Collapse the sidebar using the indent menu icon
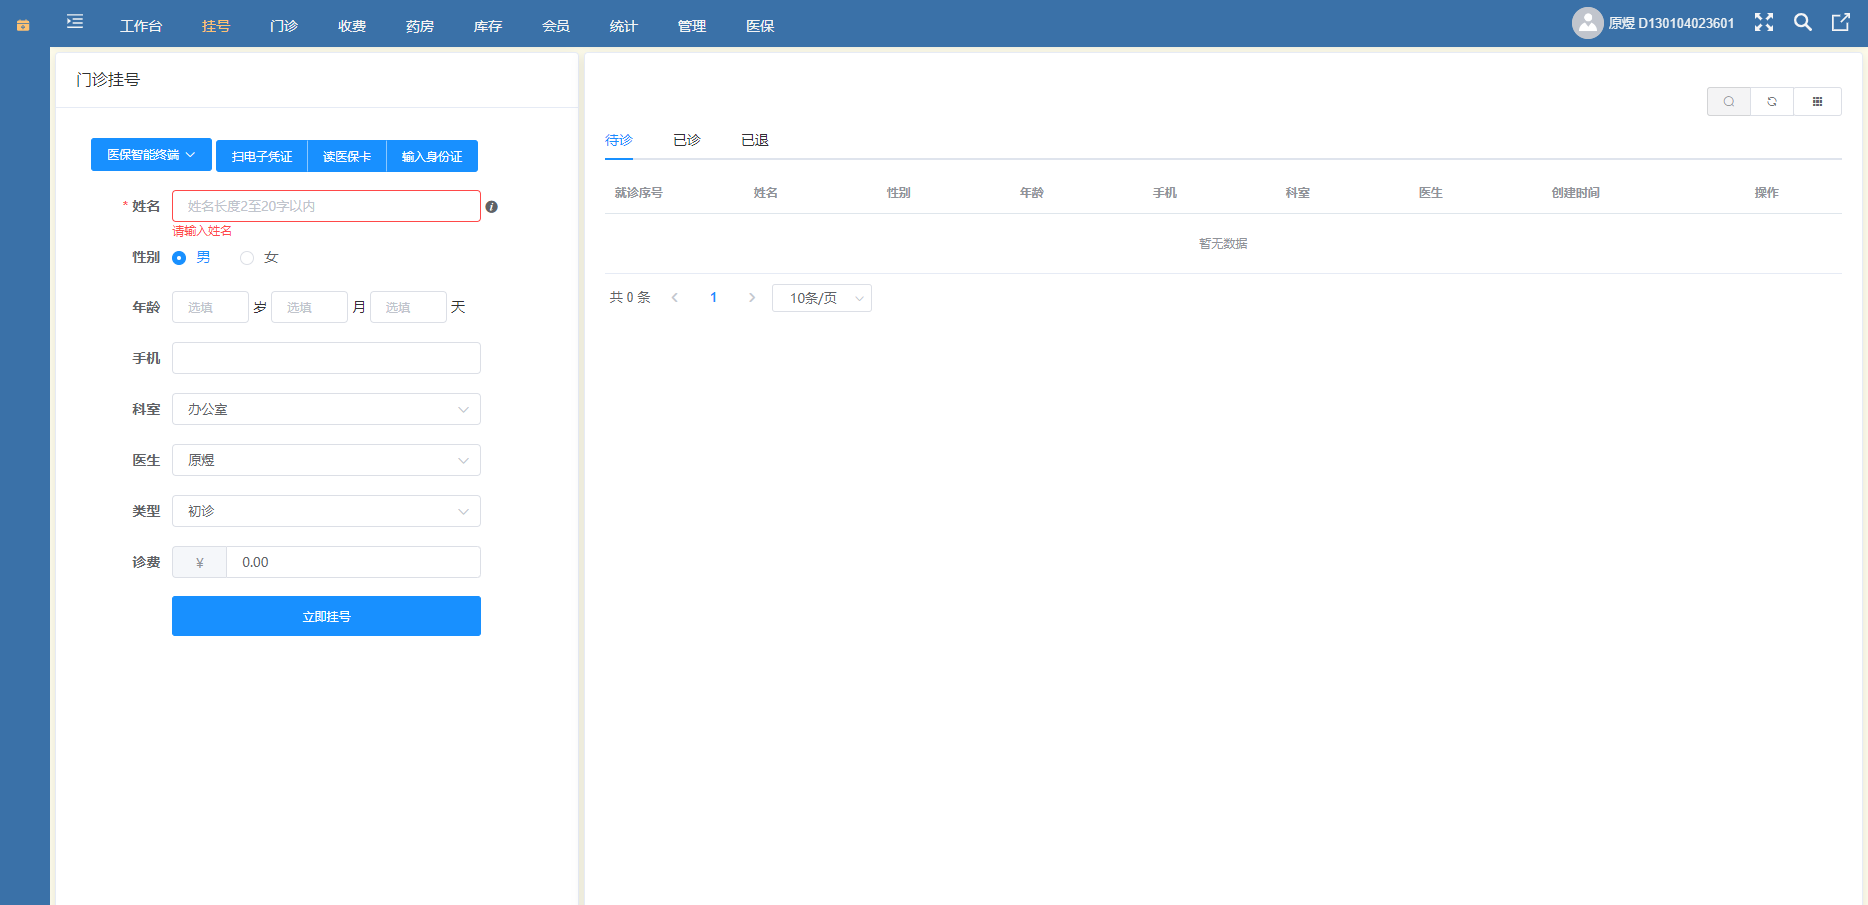This screenshot has width=1868, height=905. pyautogui.click(x=73, y=22)
